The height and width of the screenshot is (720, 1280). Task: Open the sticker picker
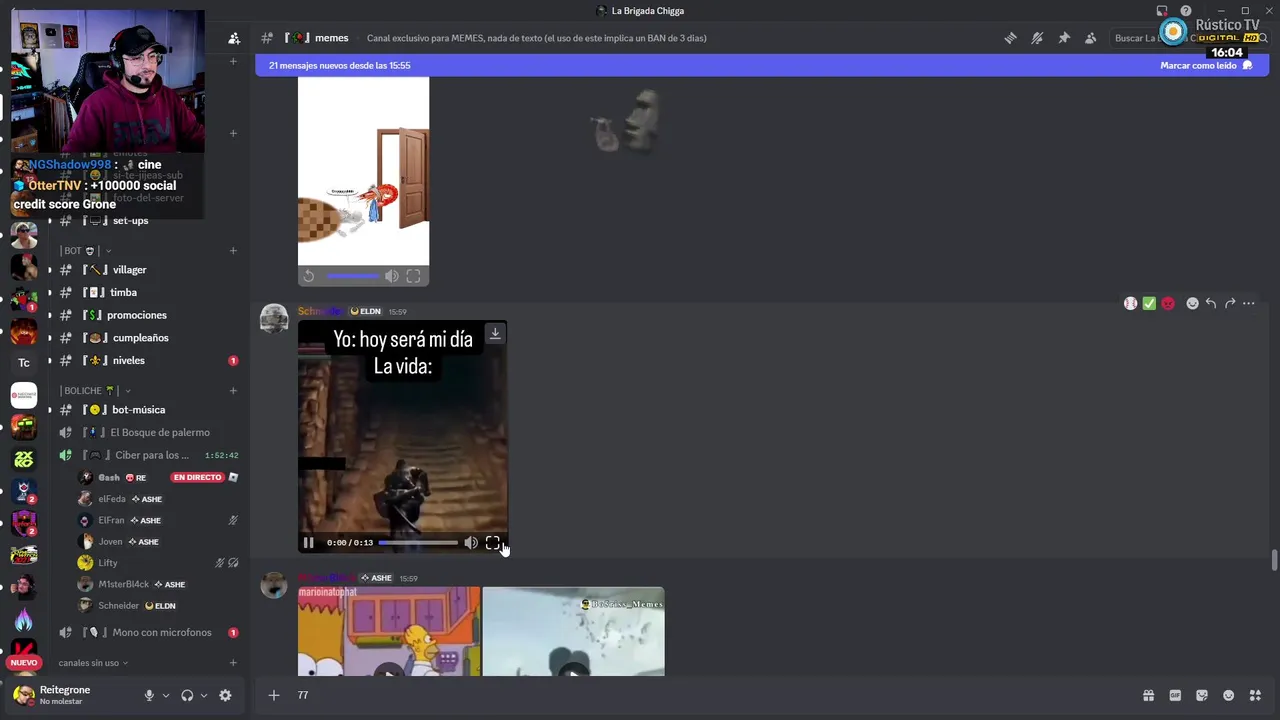(x=1202, y=695)
